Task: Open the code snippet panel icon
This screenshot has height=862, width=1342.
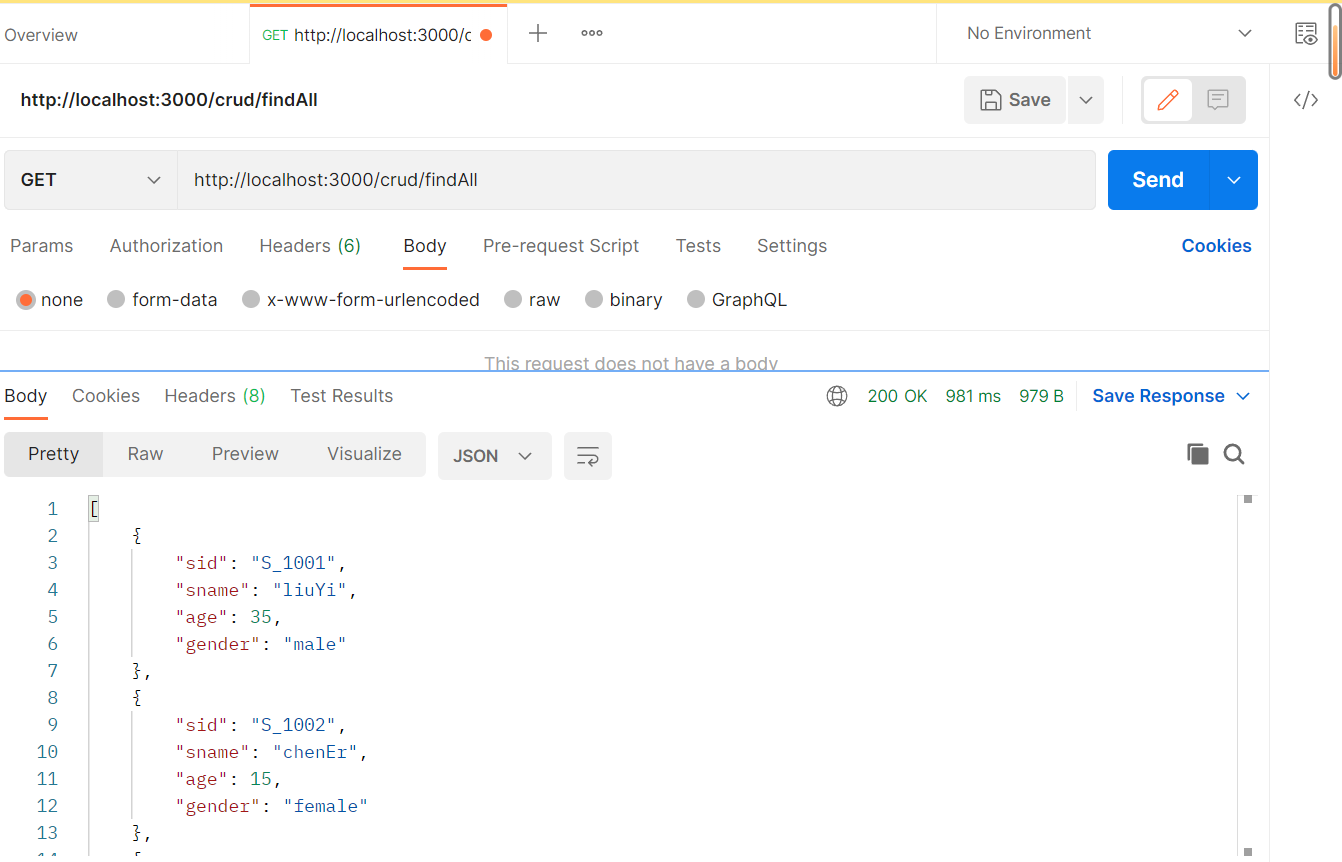Action: pyautogui.click(x=1306, y=100)
